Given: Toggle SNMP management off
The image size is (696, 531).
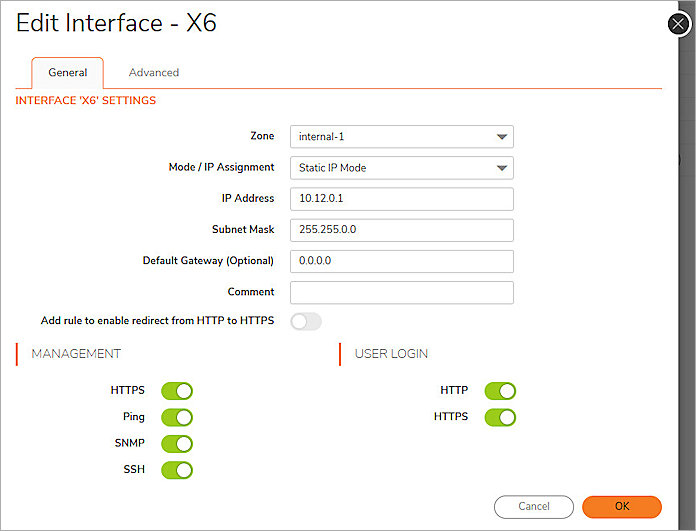Looking at the screenshot, I should [x=177, y=443].
